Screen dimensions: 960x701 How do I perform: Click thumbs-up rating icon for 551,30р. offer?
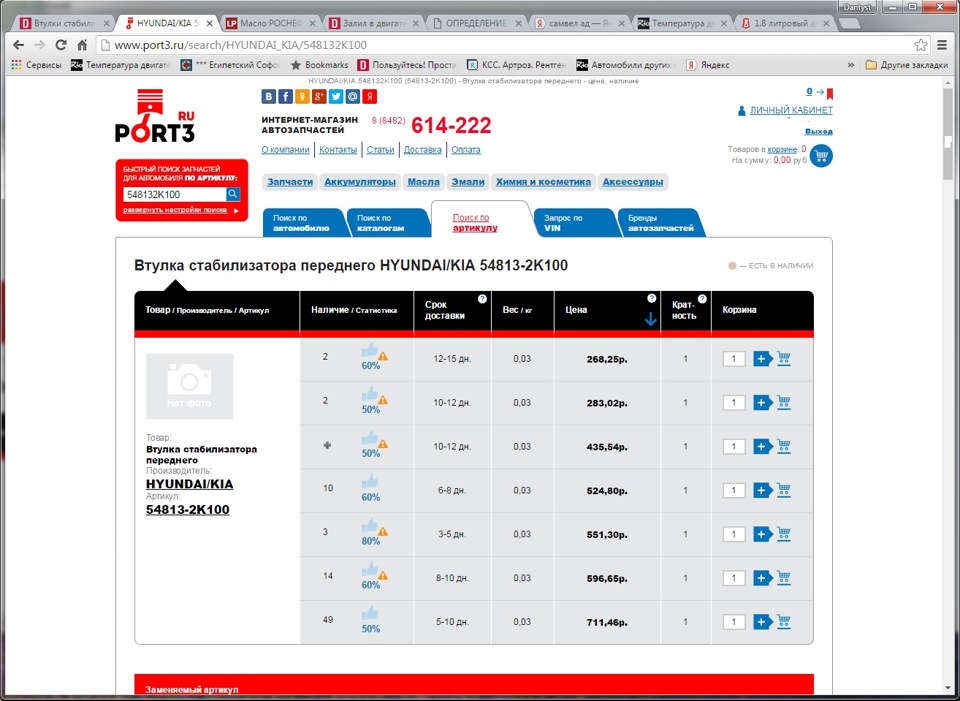pos(370,525)
